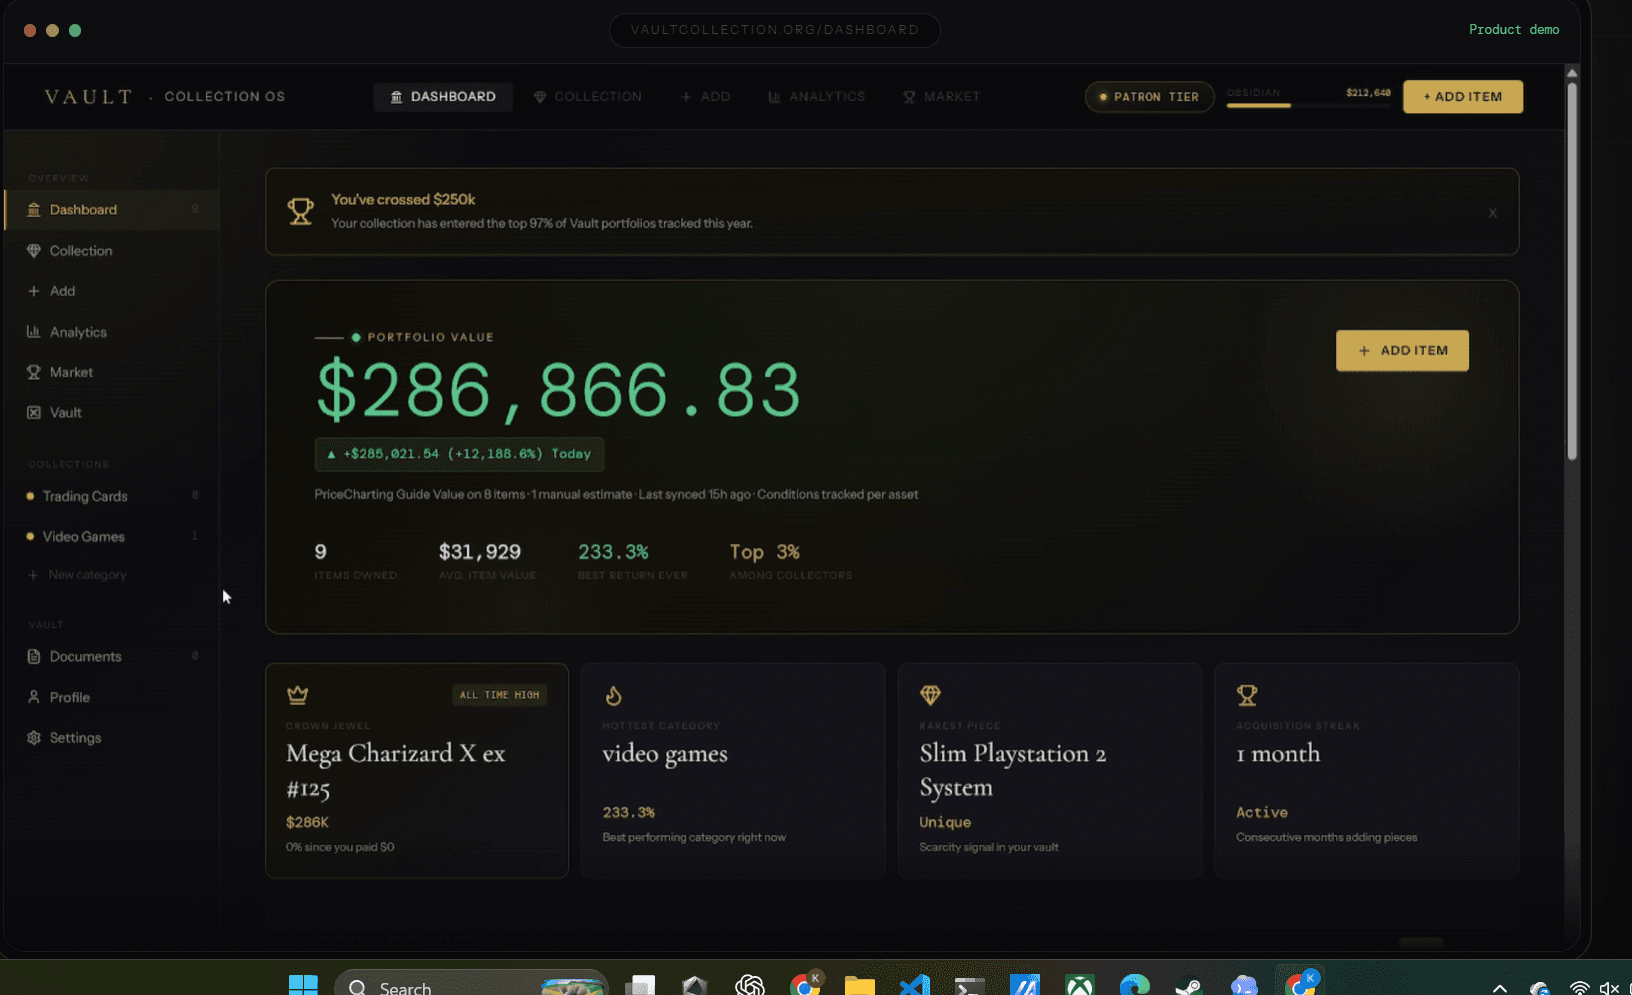Image resolution: width=1632 pixels, height=995 pixels.
Task: Click the taskbar Search box
Action: (x=471, y=985)
